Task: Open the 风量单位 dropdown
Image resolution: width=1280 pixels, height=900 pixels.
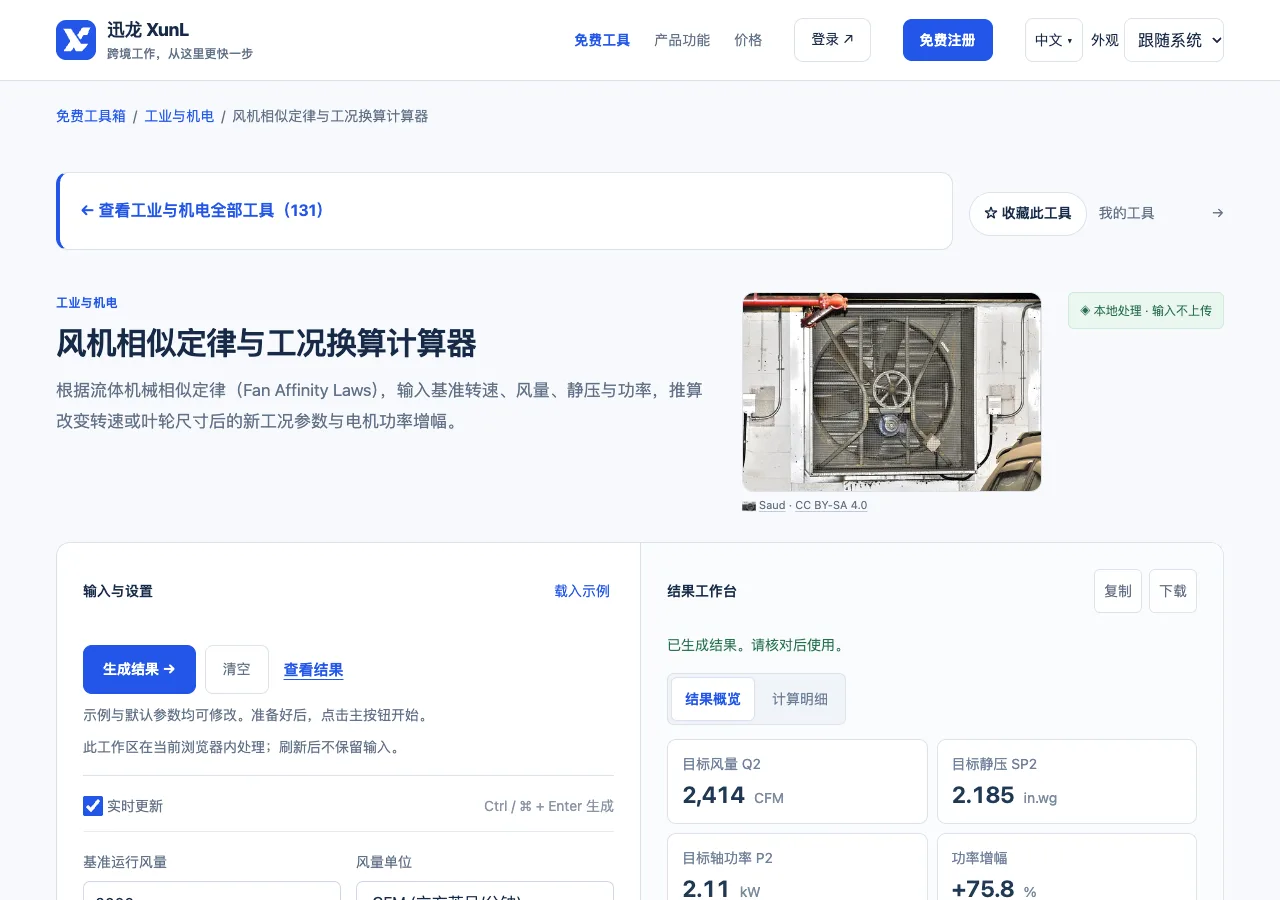Action: (x=485, y=890)
